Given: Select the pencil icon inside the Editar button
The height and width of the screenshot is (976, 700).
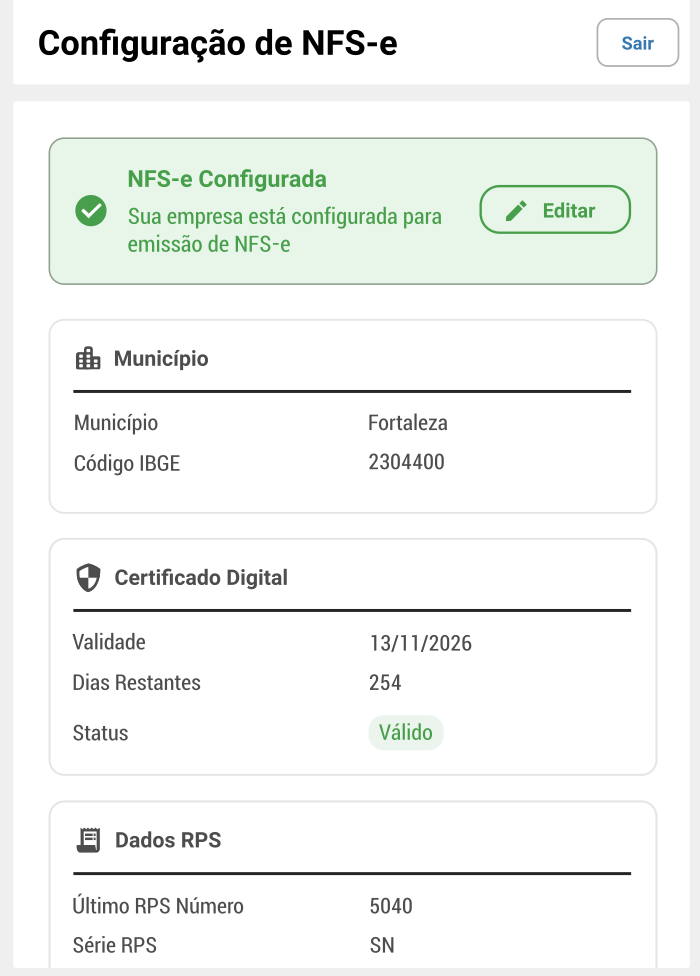Looking at the screenshot, I should pyautogui.click(x=514, y=210).
